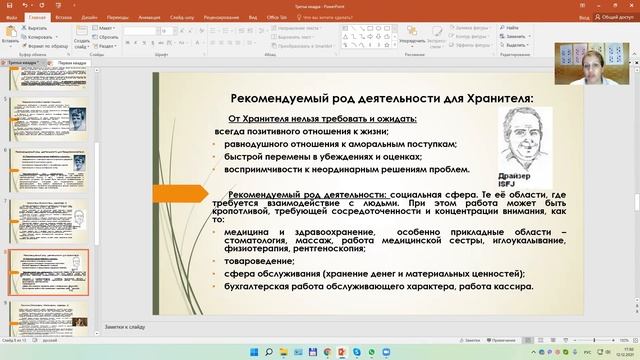Open Направление текста dropdown
The width and height of the screenshot is (640, 360).
click(x=296, y=28)
